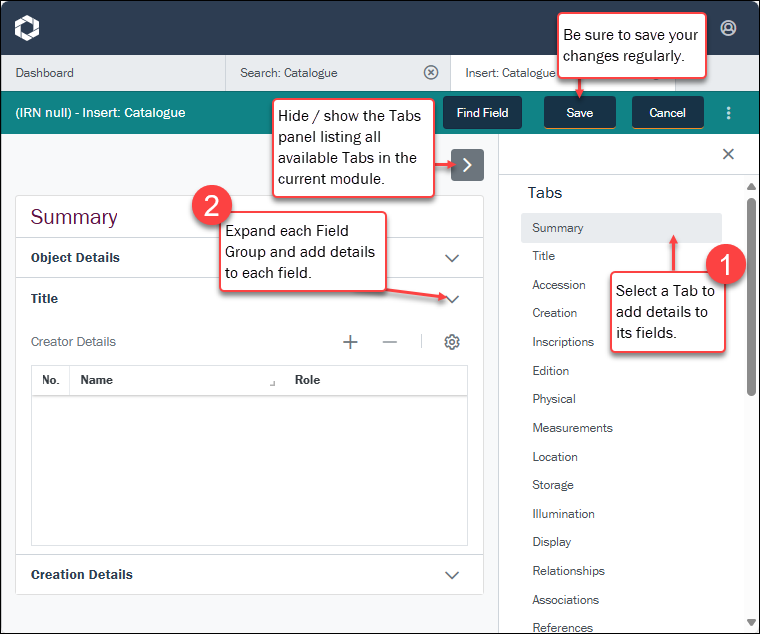This screenshot has width=760, height=634.
Task: Click the Tabs panel vertical scrollbar
Action: coord(751,300)
